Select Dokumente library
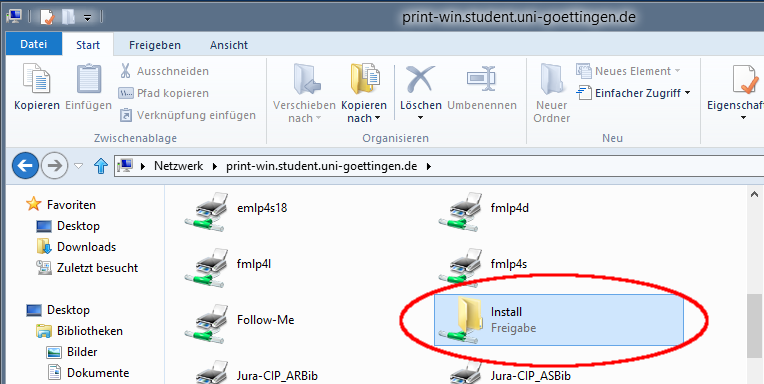Screen dimensions: 764x384 click(x=98, y=373)
